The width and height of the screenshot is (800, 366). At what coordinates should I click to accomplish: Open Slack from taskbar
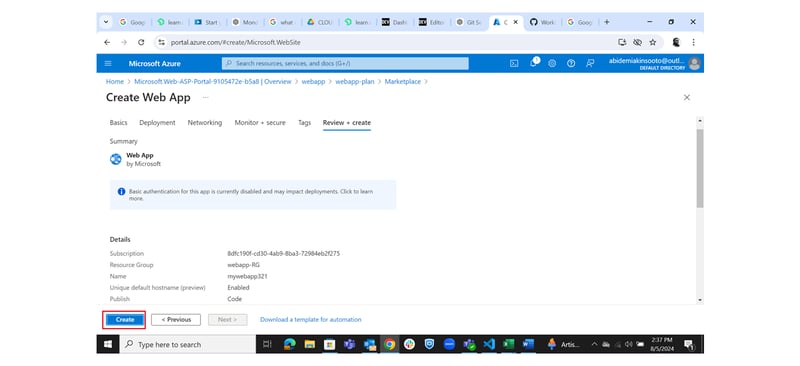(x=409, y=345)
